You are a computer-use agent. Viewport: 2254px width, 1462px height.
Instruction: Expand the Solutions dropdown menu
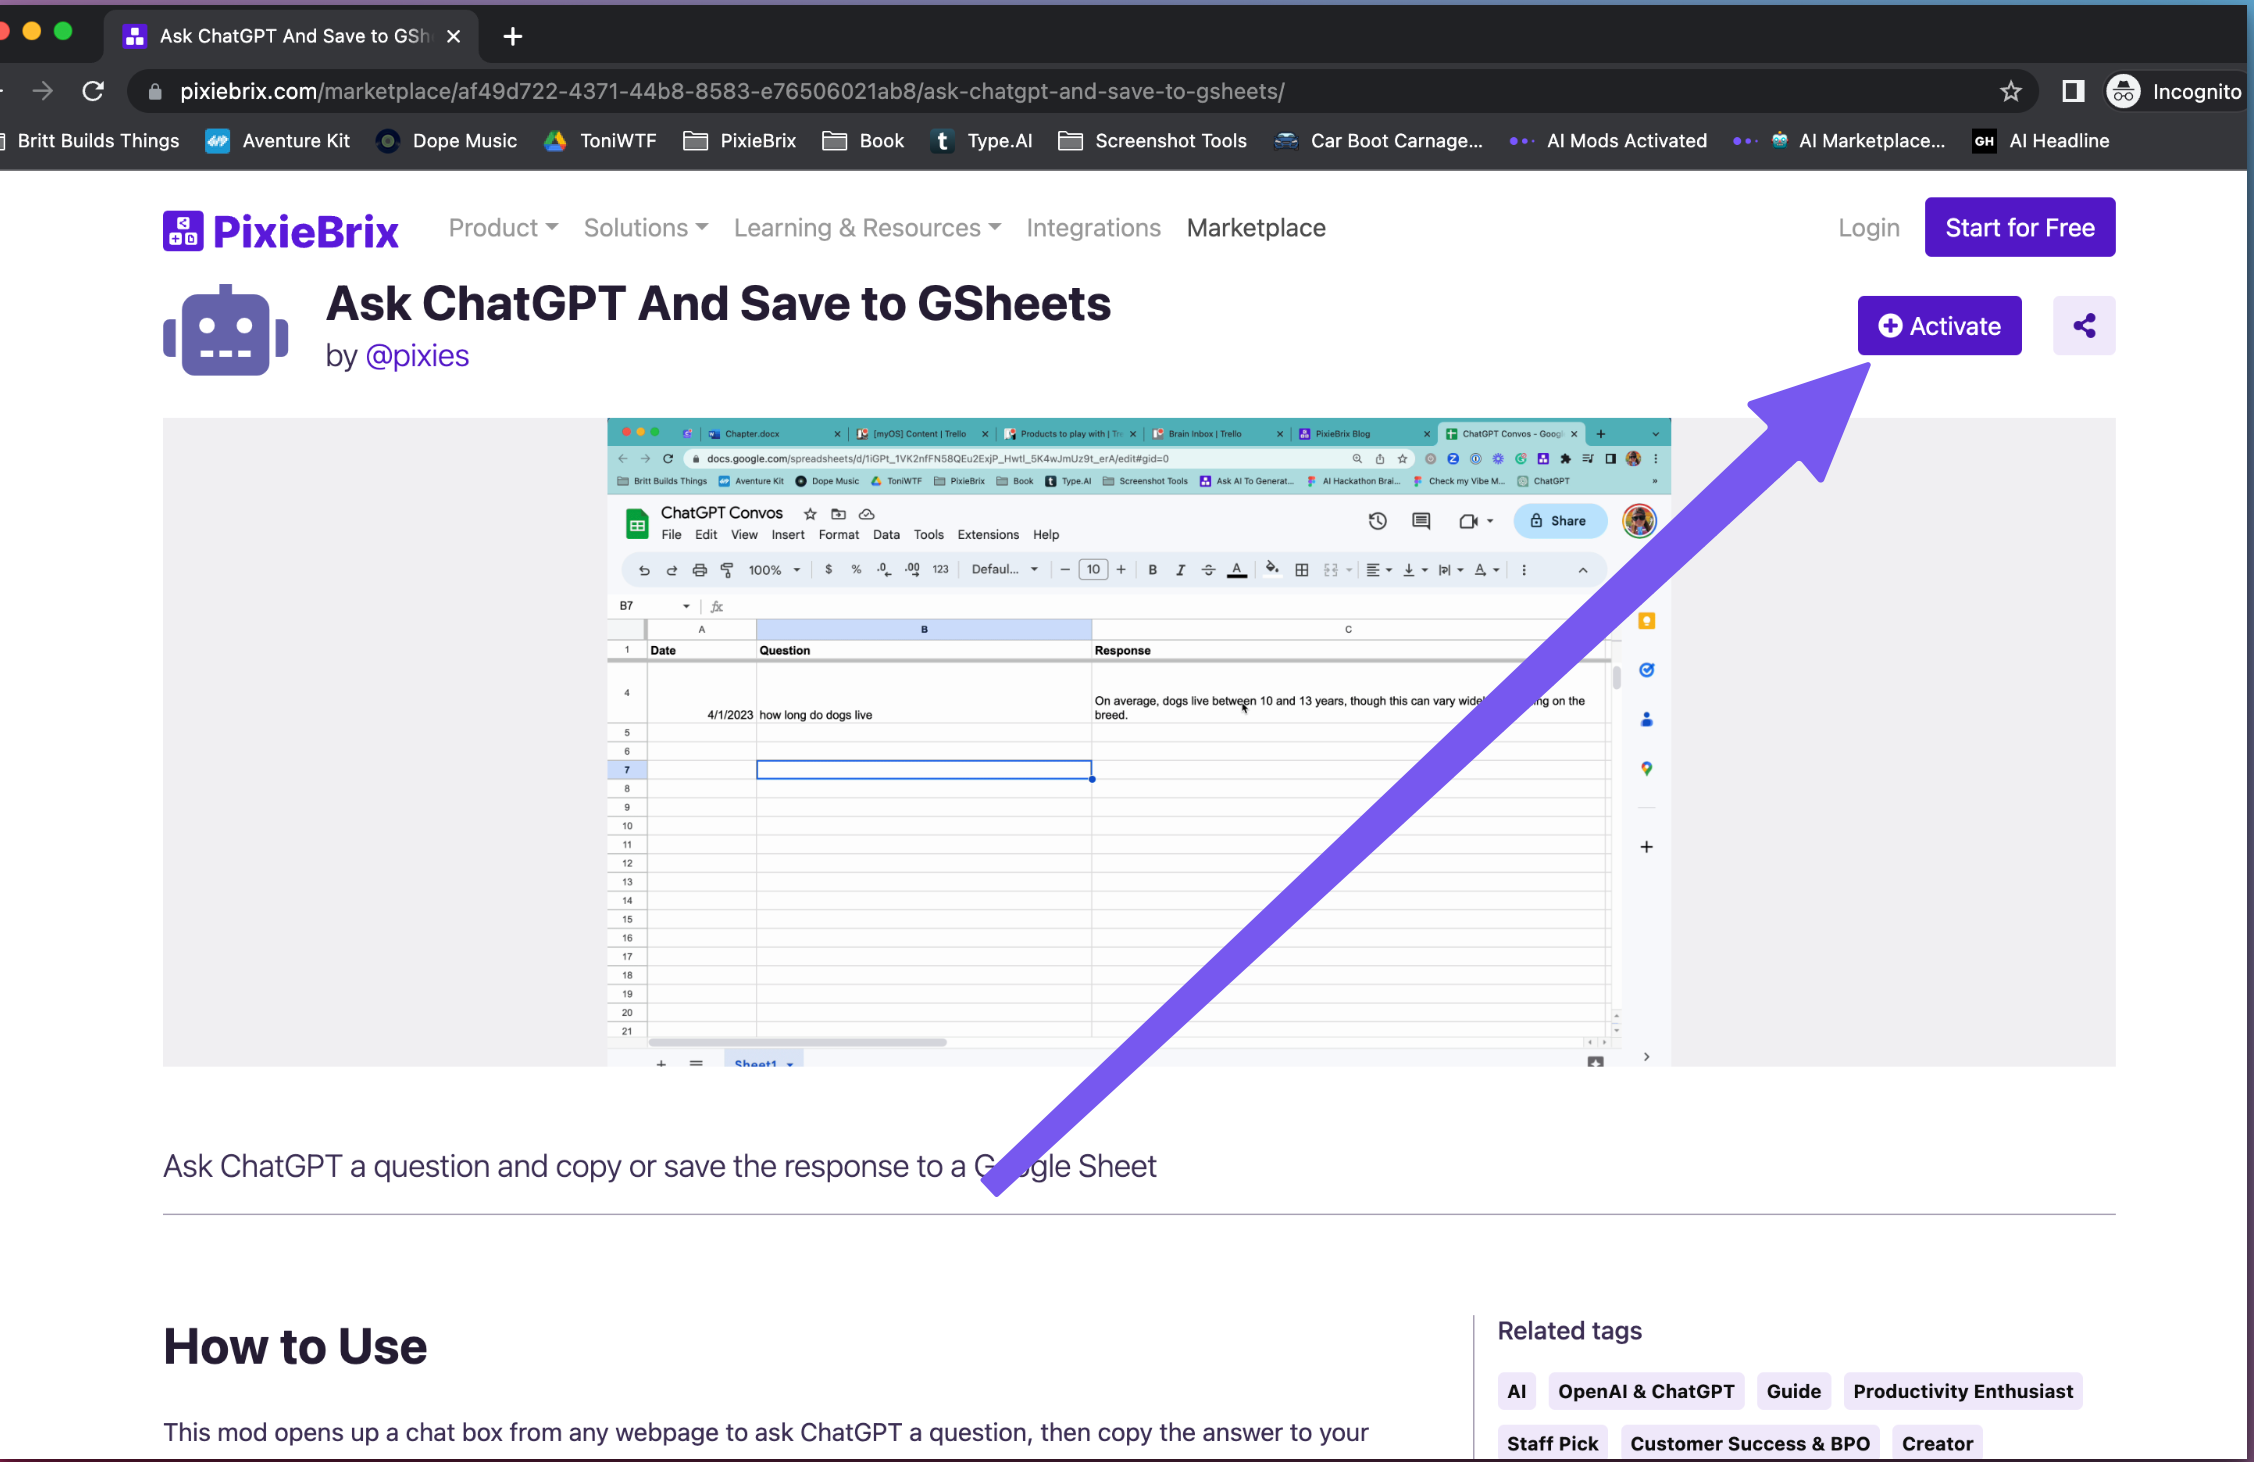click(x=646, y=228)
